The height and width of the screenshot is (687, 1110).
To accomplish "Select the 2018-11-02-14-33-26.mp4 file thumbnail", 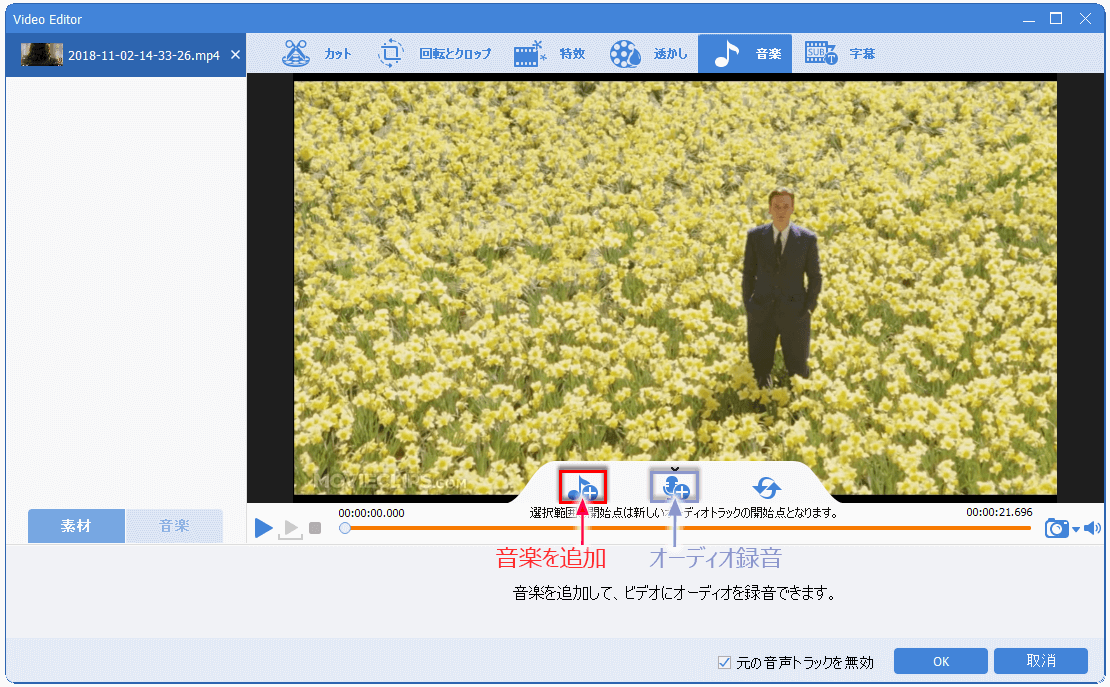I will (42, 55).
